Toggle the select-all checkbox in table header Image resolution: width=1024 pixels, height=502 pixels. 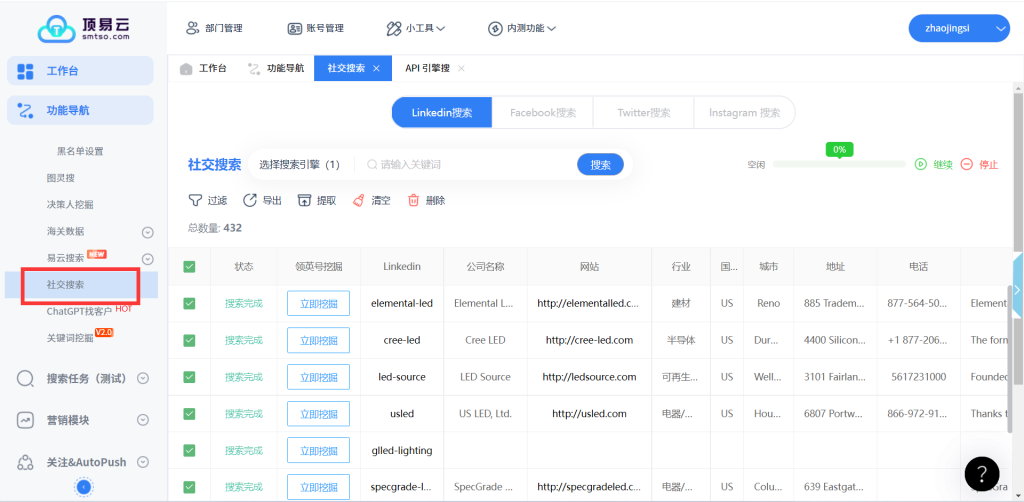[x=189, y=267]
